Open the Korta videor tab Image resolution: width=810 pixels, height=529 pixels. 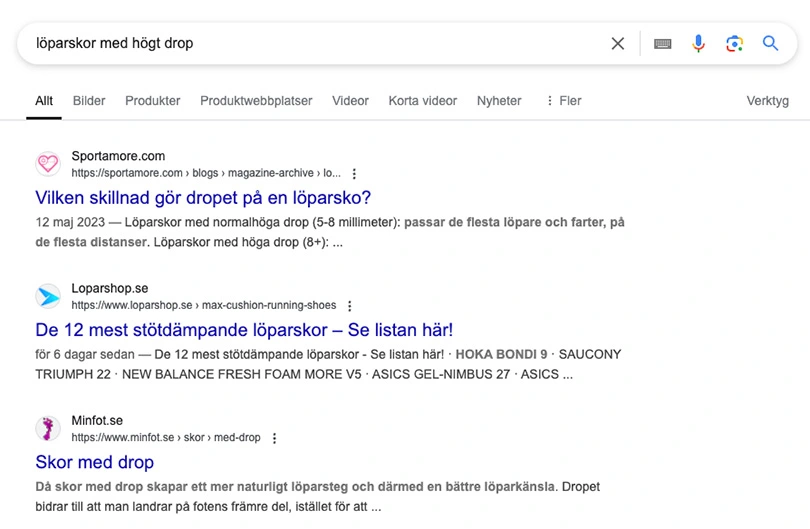423,101
